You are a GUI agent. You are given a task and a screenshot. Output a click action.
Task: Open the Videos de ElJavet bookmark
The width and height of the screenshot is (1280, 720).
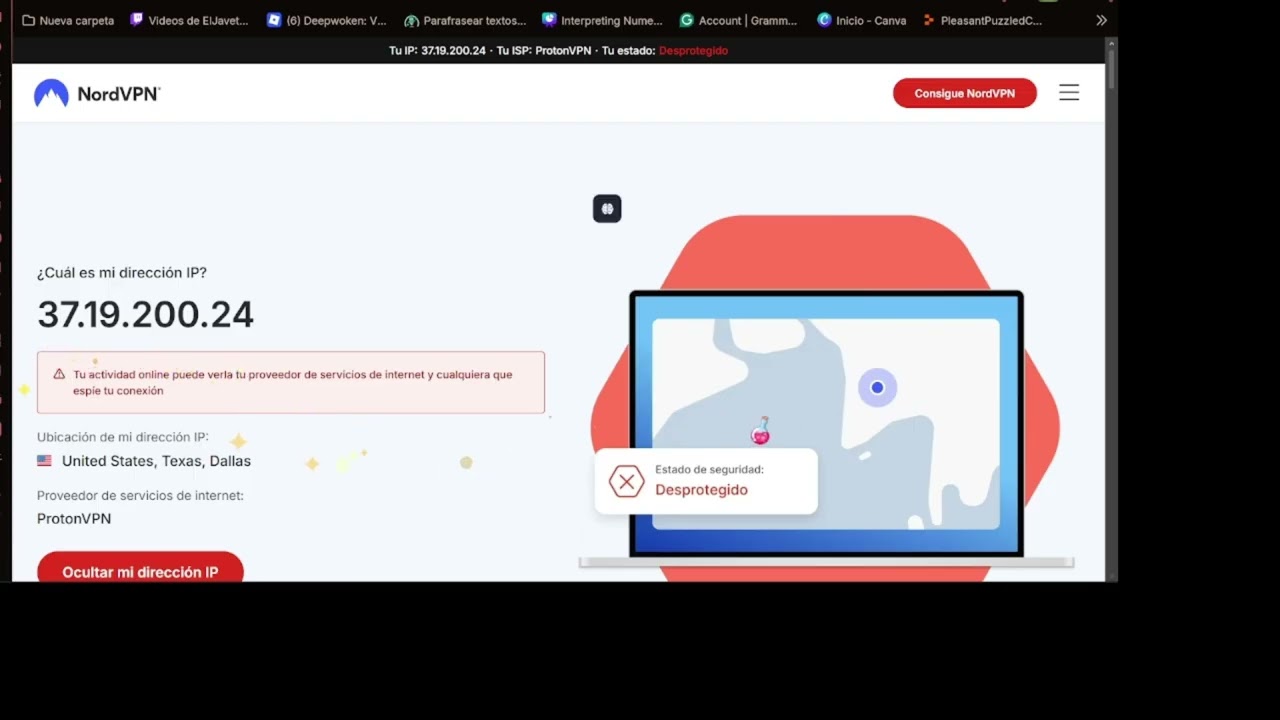point(189,20)
